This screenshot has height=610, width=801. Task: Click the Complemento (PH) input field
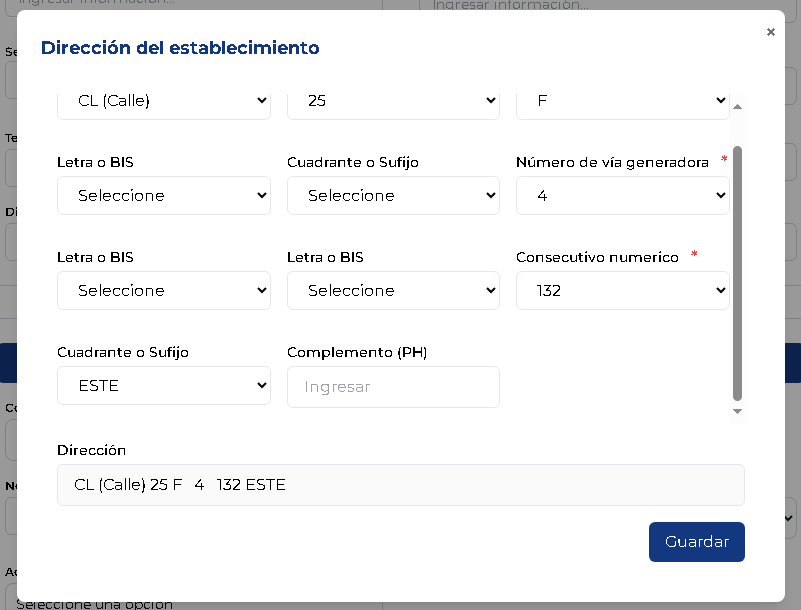point(393,387)
